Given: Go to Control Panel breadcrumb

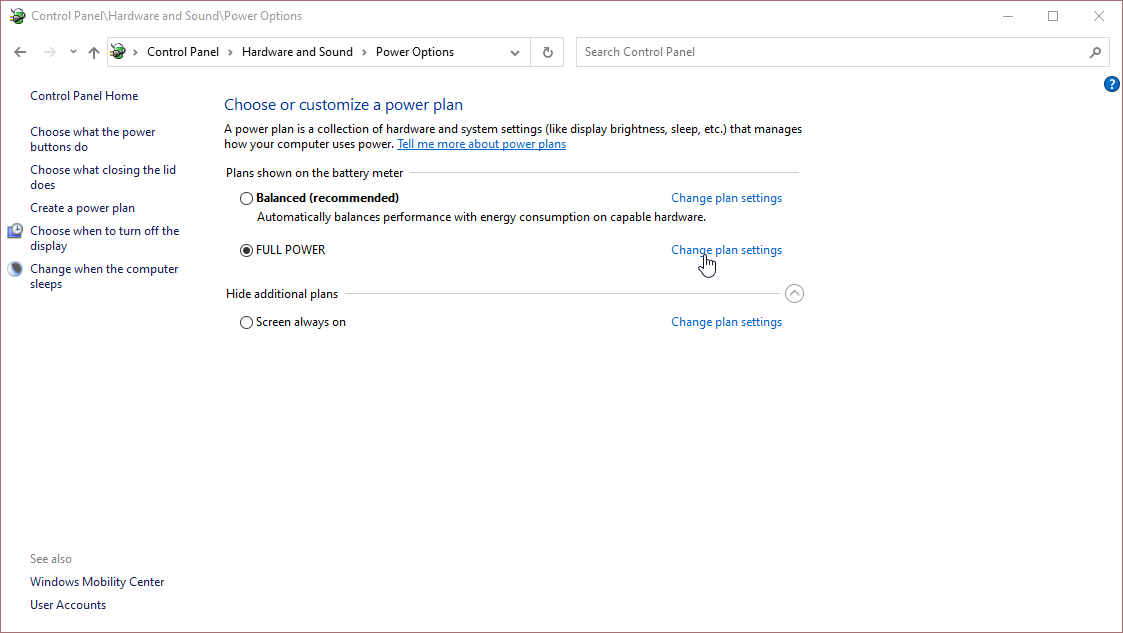Looking at the screenshot, I should pyautogui.click(x=184, y=52).
